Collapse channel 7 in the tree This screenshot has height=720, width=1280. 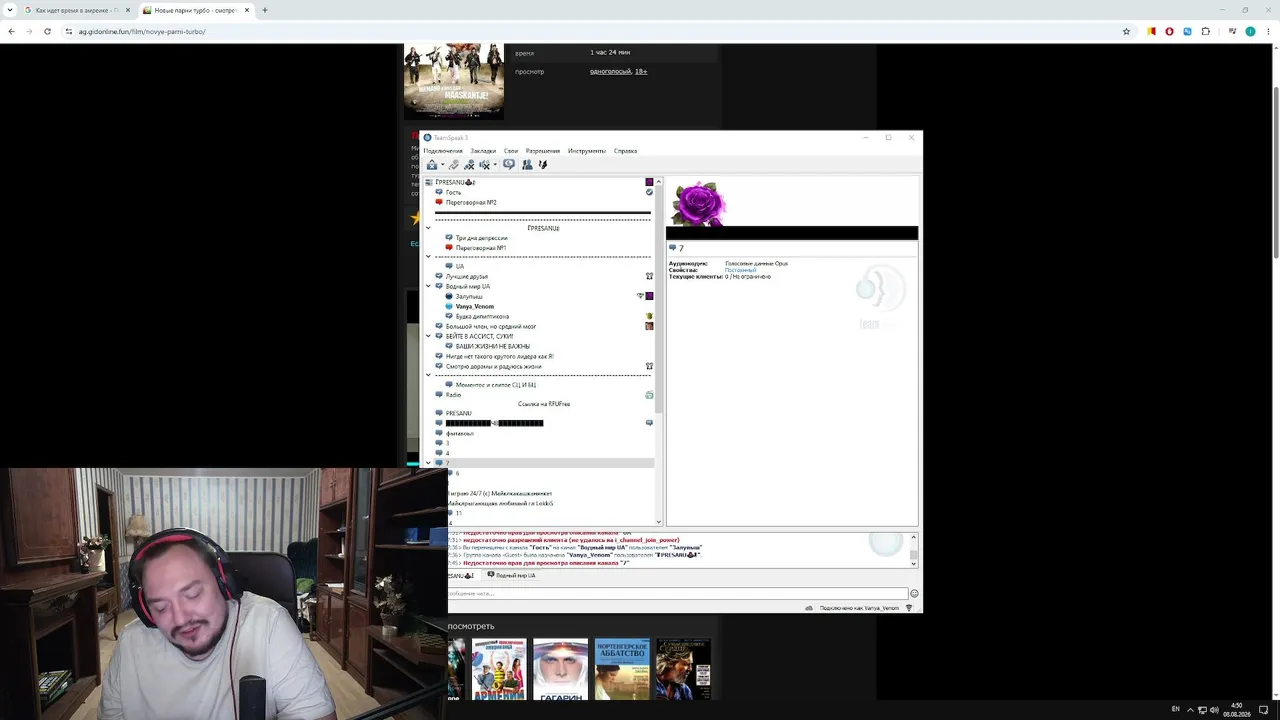(x=428, y=463)
